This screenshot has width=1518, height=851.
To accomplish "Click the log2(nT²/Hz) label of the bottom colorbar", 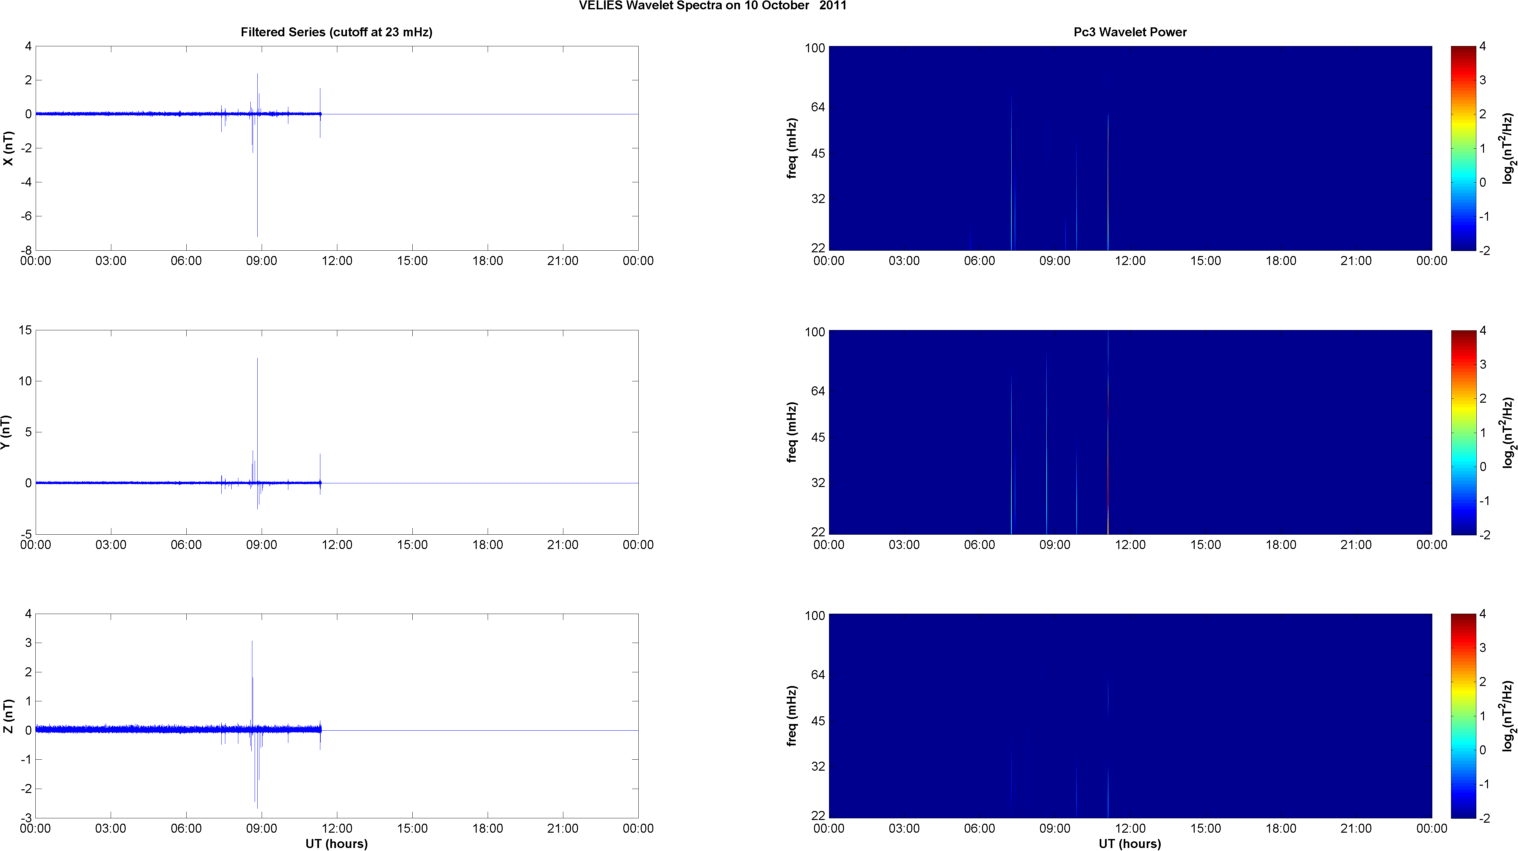I will coord(1508,716).
